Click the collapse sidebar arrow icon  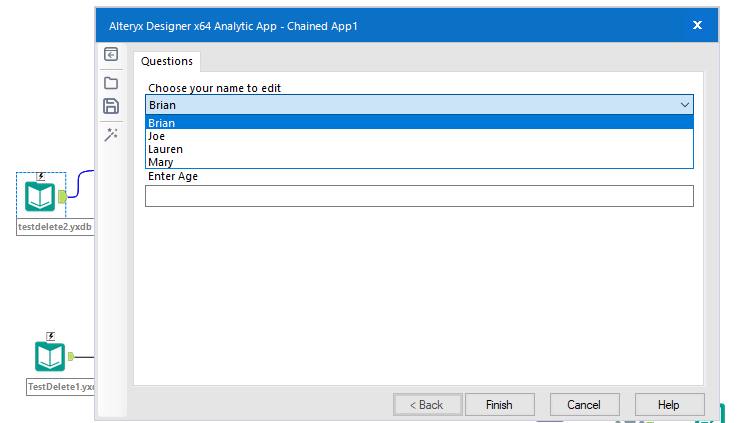tap(111, 55)
